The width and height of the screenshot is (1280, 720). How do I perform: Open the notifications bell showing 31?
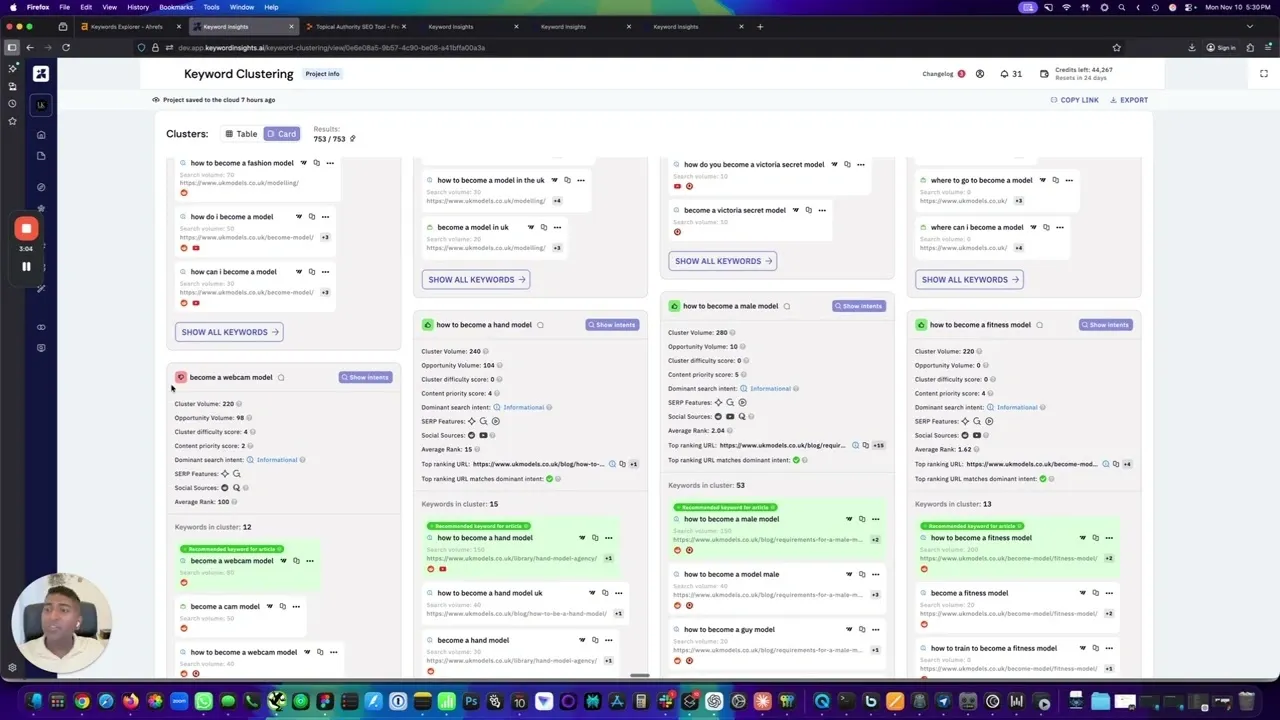pos(1011,74)
